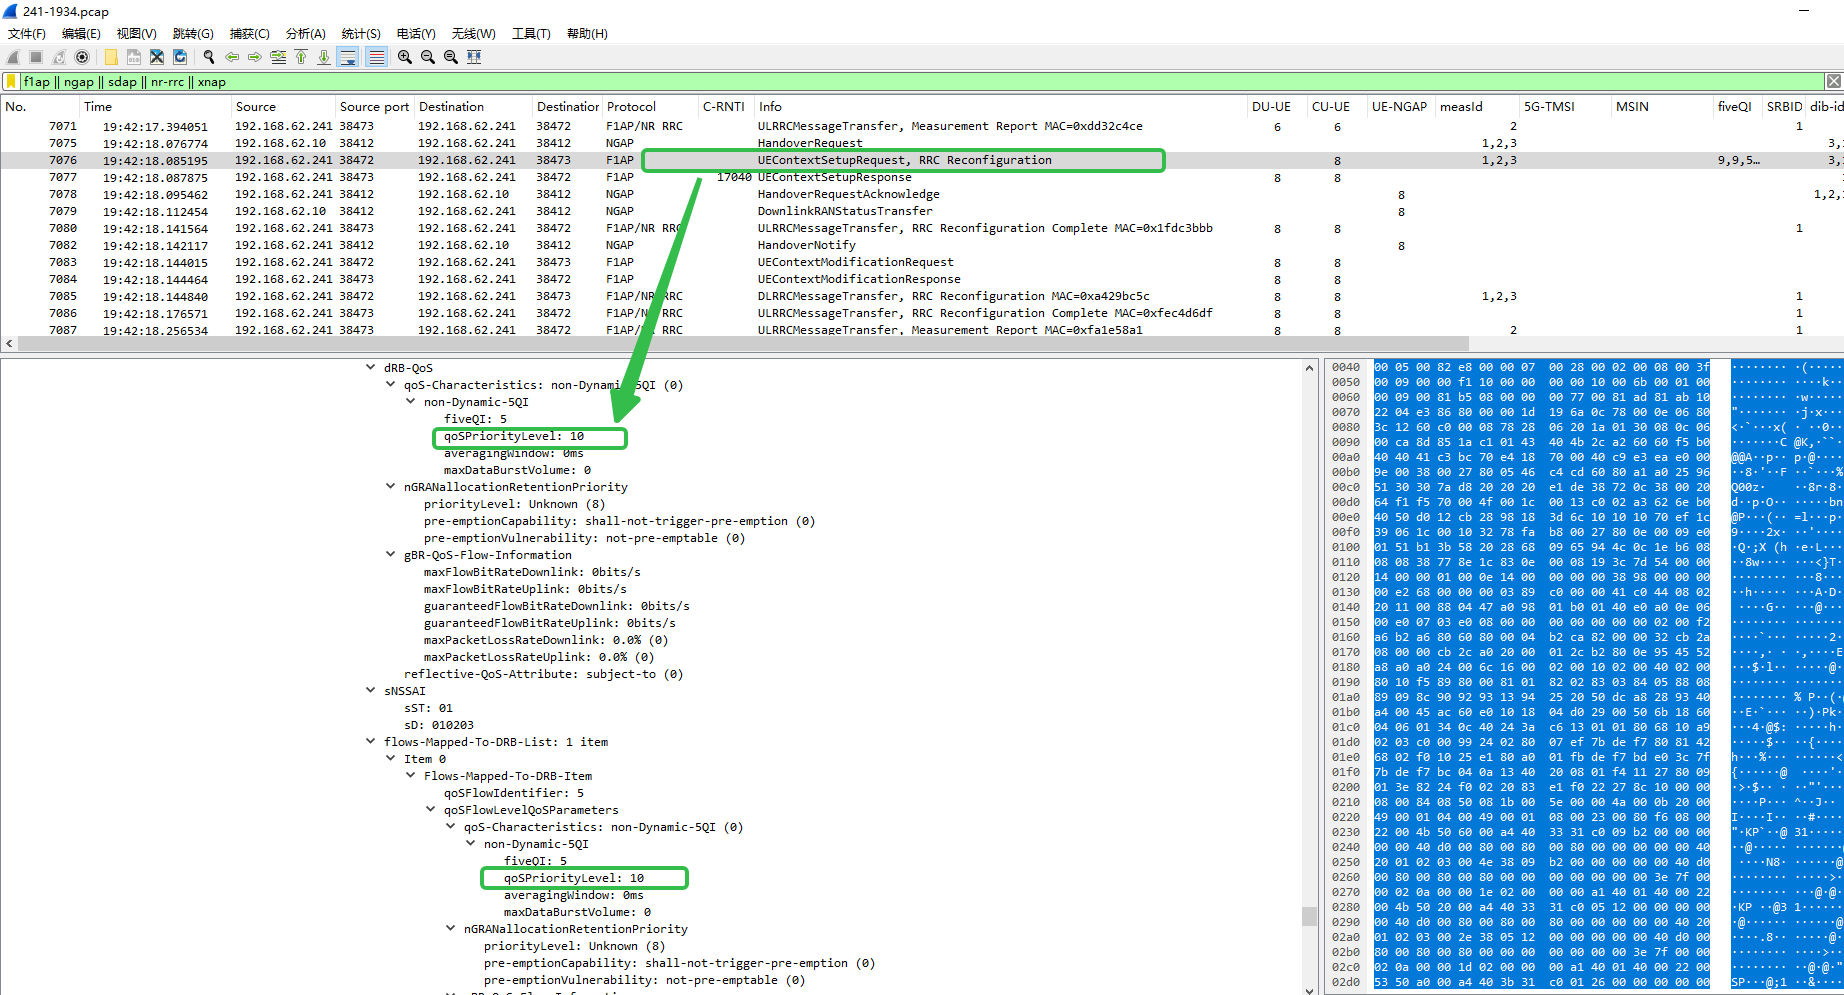Viewport: 1844px width, 995px height.
Task: Collapse the dRB-QoS tree node
Action: [x=371, y=368]
